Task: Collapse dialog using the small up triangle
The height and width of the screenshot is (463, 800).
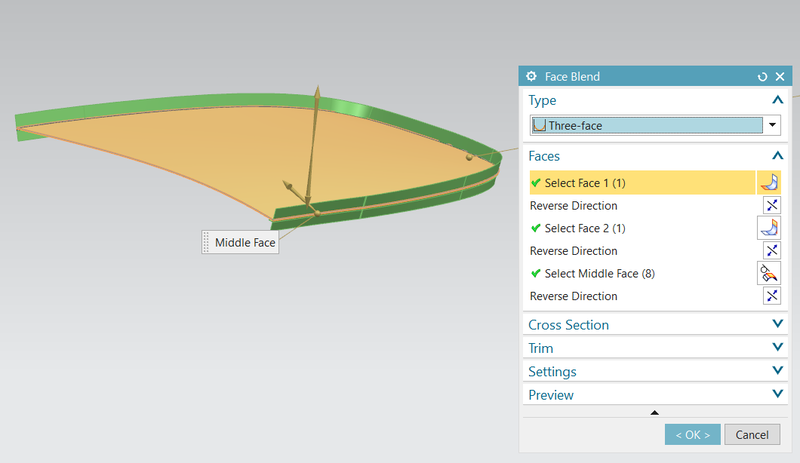Action: [x=655, y=412]
